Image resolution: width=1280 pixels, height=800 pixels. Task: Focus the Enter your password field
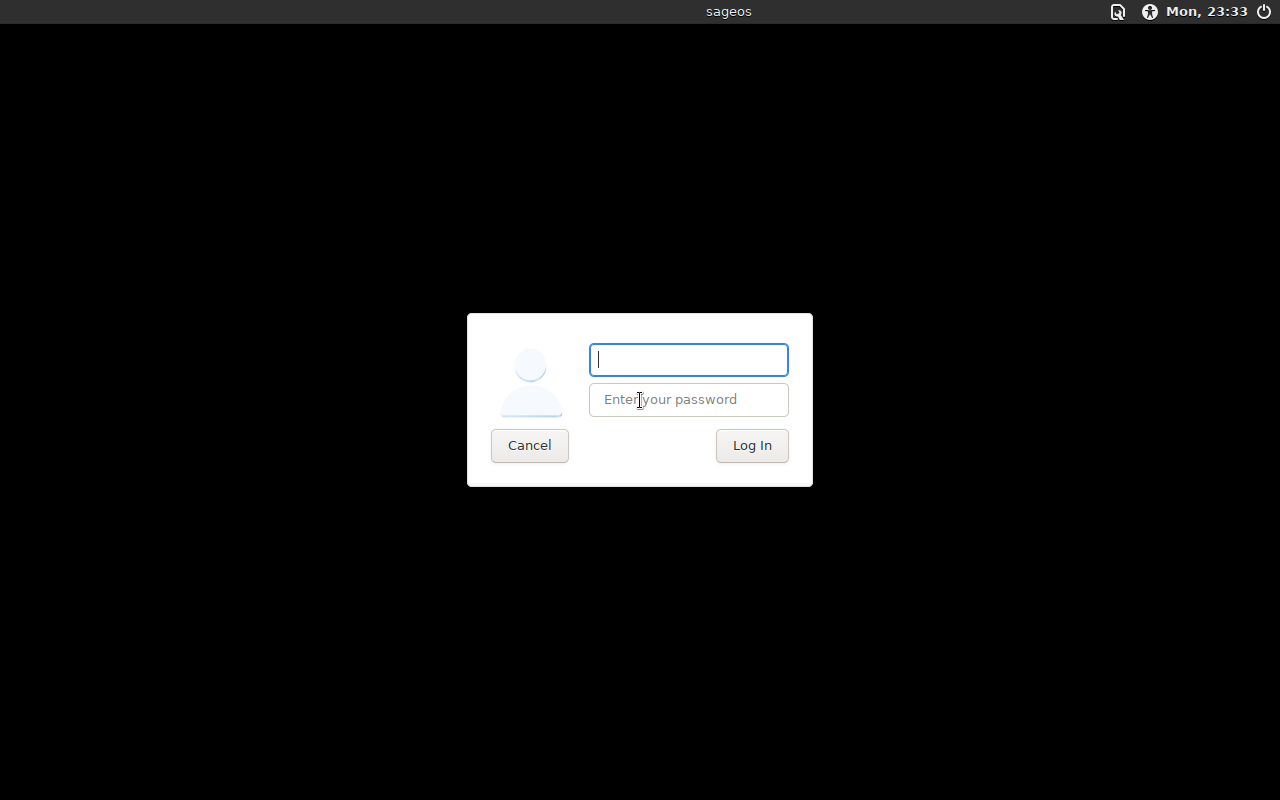coord(689,400)
